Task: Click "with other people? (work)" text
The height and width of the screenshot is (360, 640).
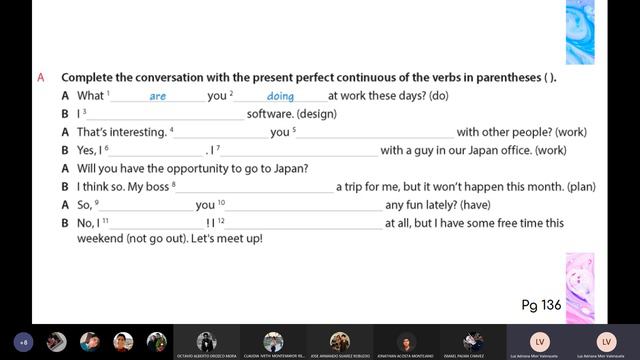Action: 522,132
